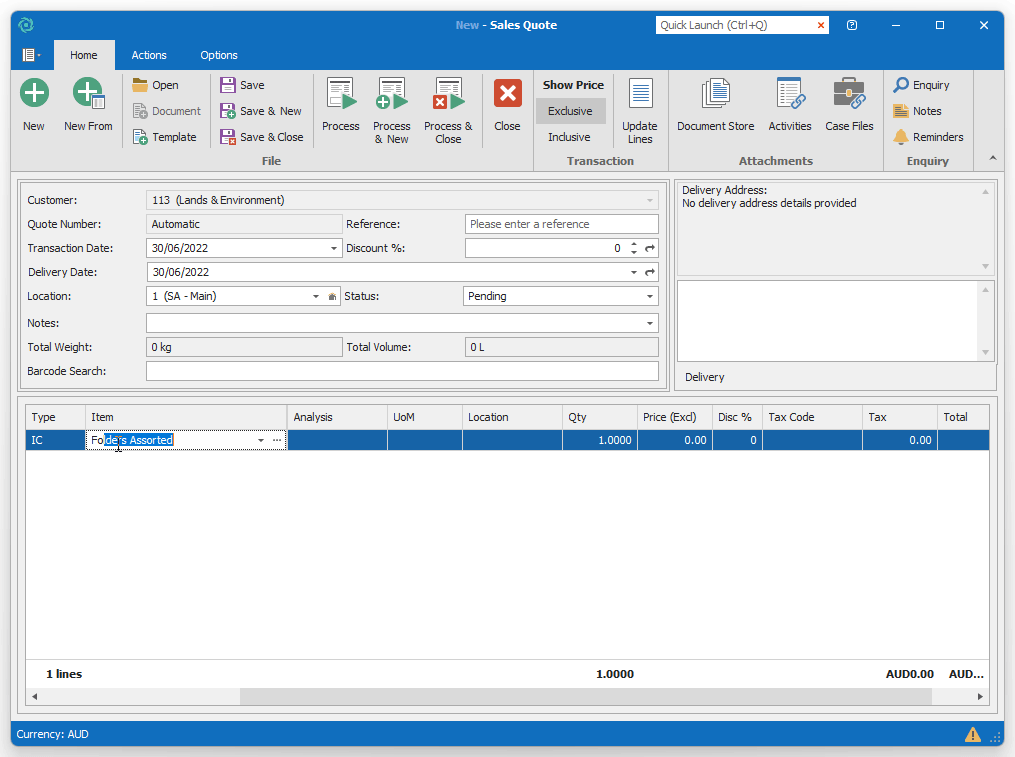Viewport: 1015px width, 757px height.
Task: Click the Process & Close icon
Action: [x=448, y=95]
